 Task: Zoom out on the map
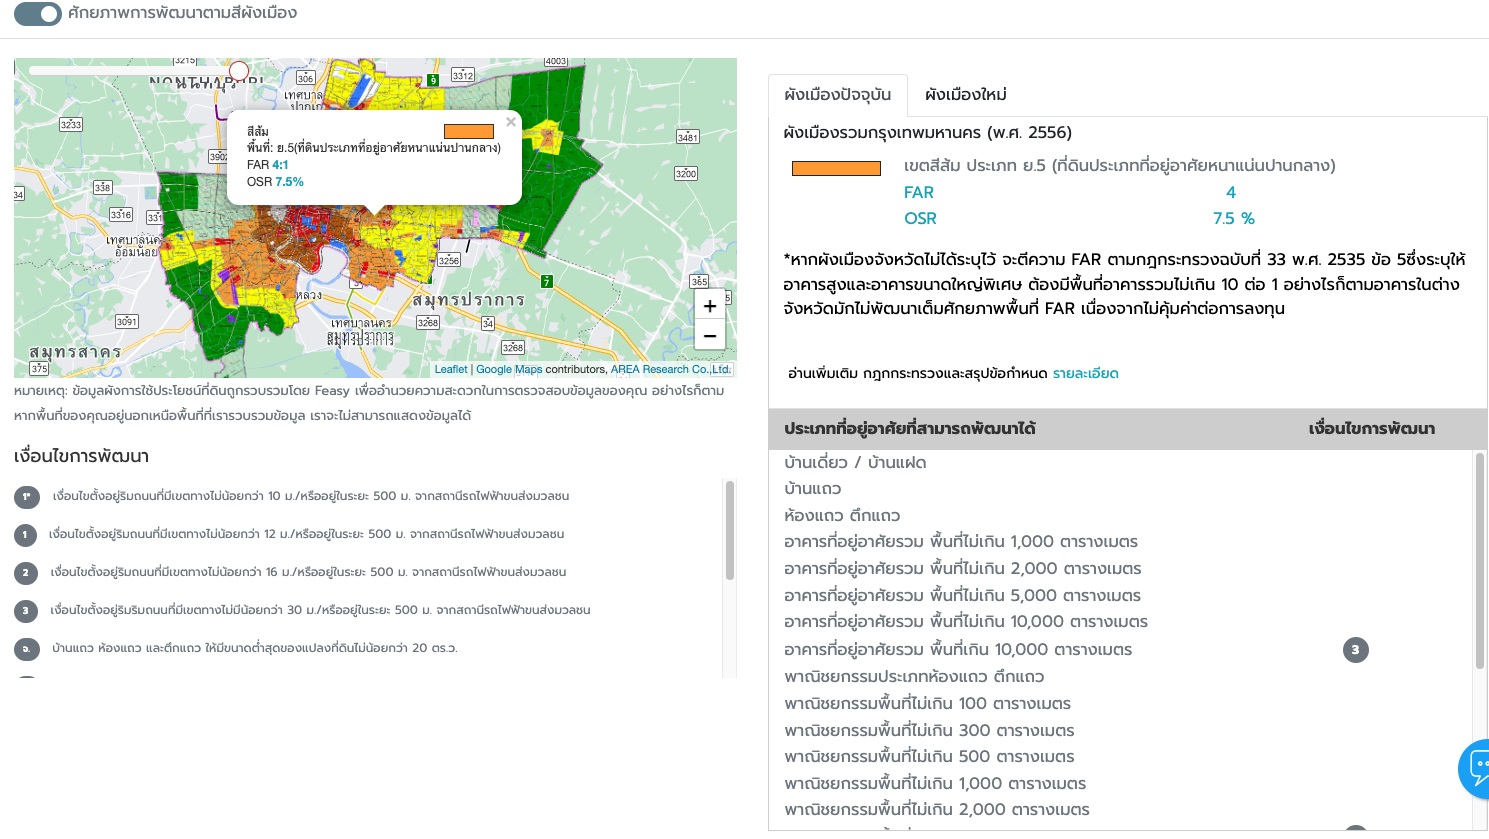coord(709,336)
